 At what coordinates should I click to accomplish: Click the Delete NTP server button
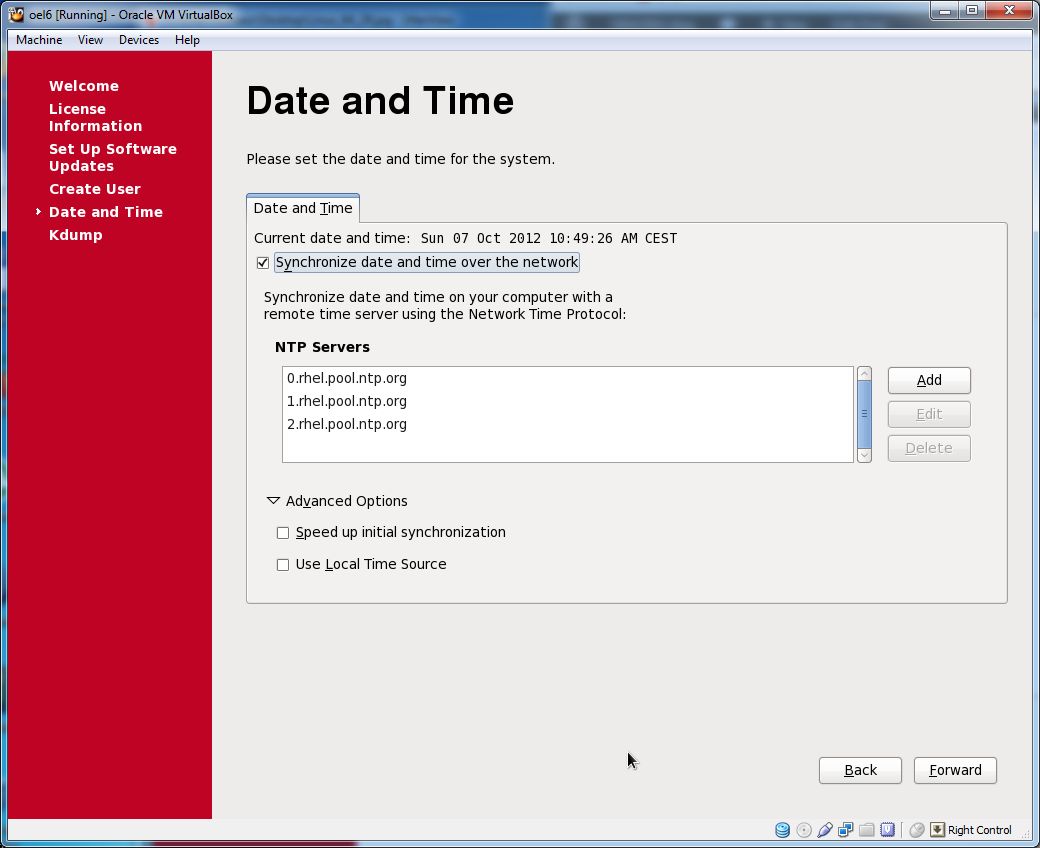pos(929,448)
